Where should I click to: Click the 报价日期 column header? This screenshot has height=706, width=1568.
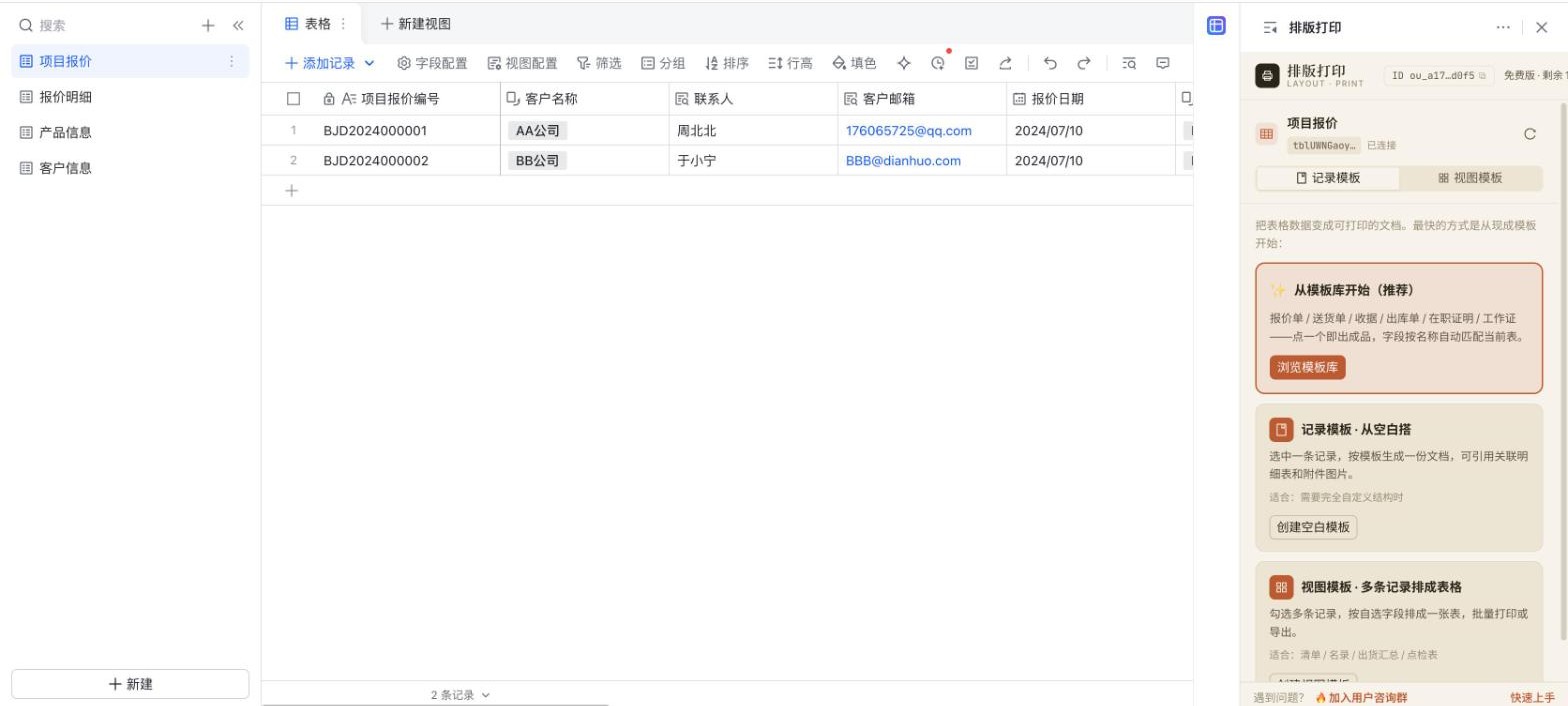click(x=1091, y=99)
